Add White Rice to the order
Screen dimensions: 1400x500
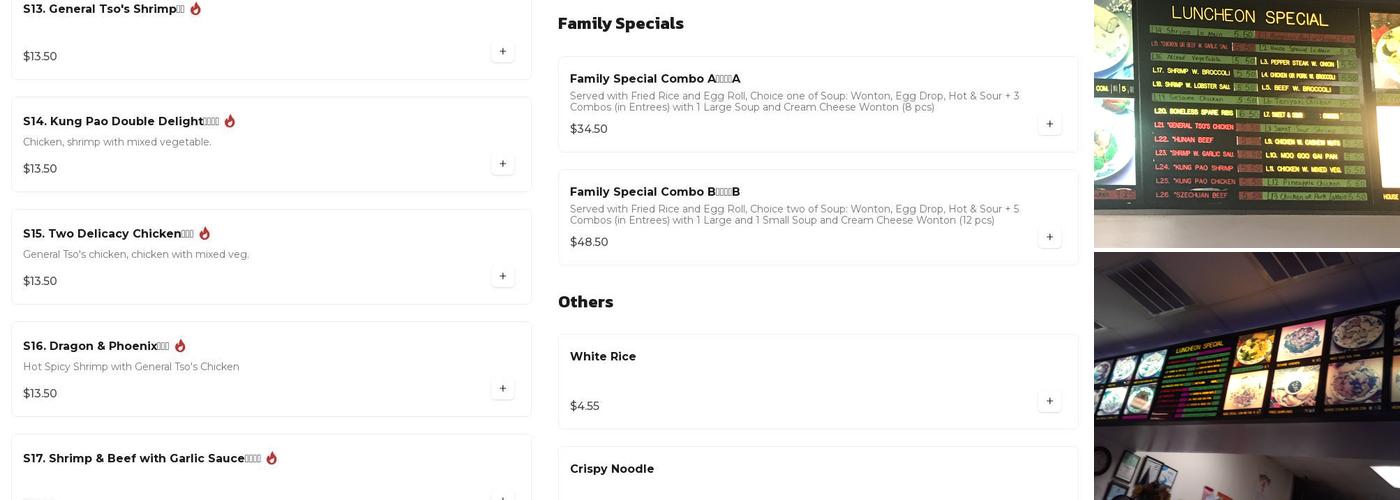(x=1049, y=401)
